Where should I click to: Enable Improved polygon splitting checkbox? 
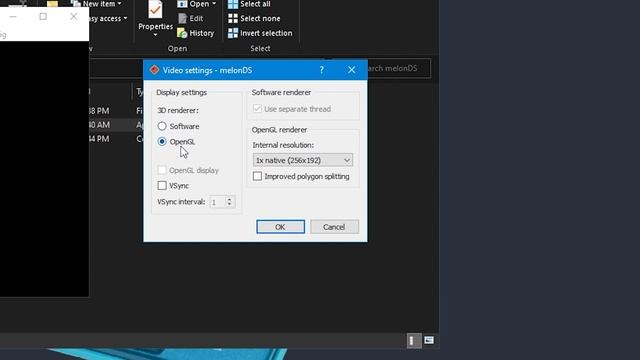point(257,176)
